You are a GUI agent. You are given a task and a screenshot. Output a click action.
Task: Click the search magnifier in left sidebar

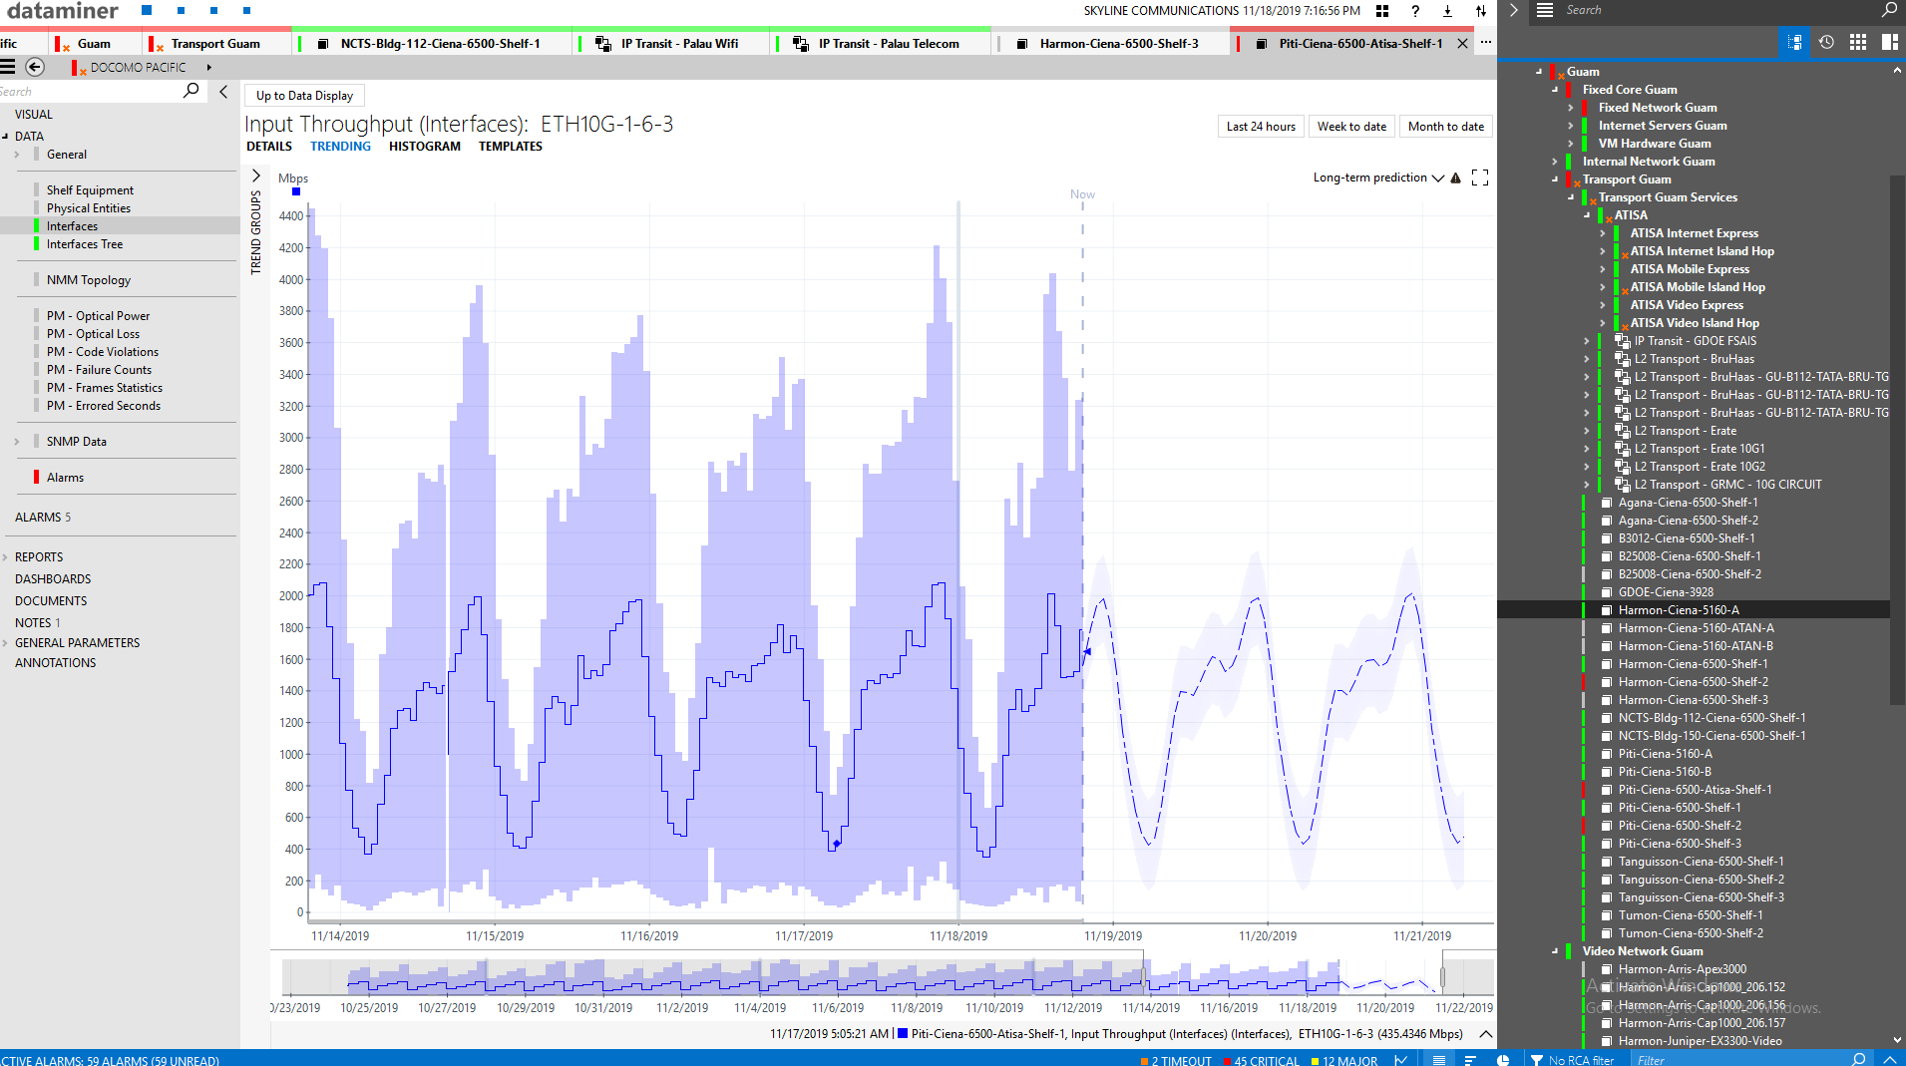[x=191, y=91]
